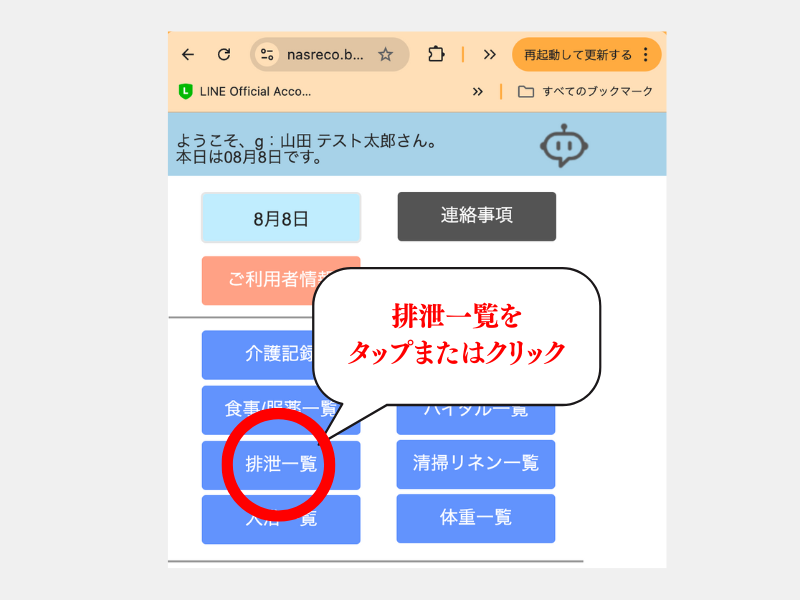This screenshot has height=600, width=800.
Task: Open 清掃リネン一覧 list
Action: click(x=475, y=464)
